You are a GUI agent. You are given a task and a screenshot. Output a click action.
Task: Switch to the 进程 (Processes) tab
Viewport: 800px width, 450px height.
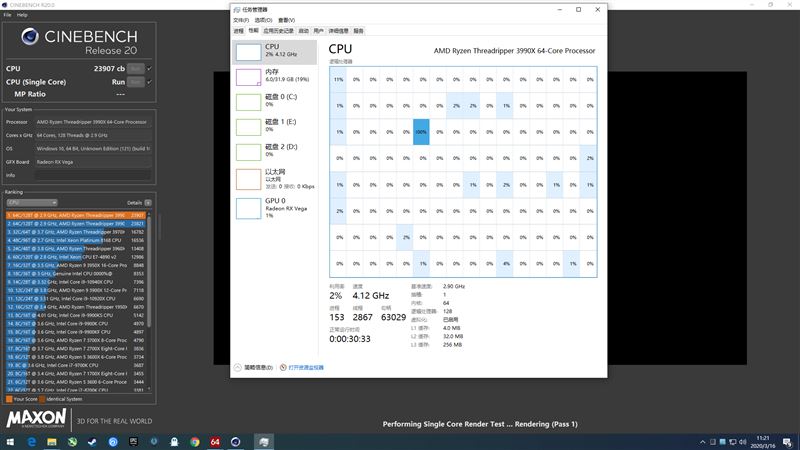pyautogui.click(x=239, y=31)
